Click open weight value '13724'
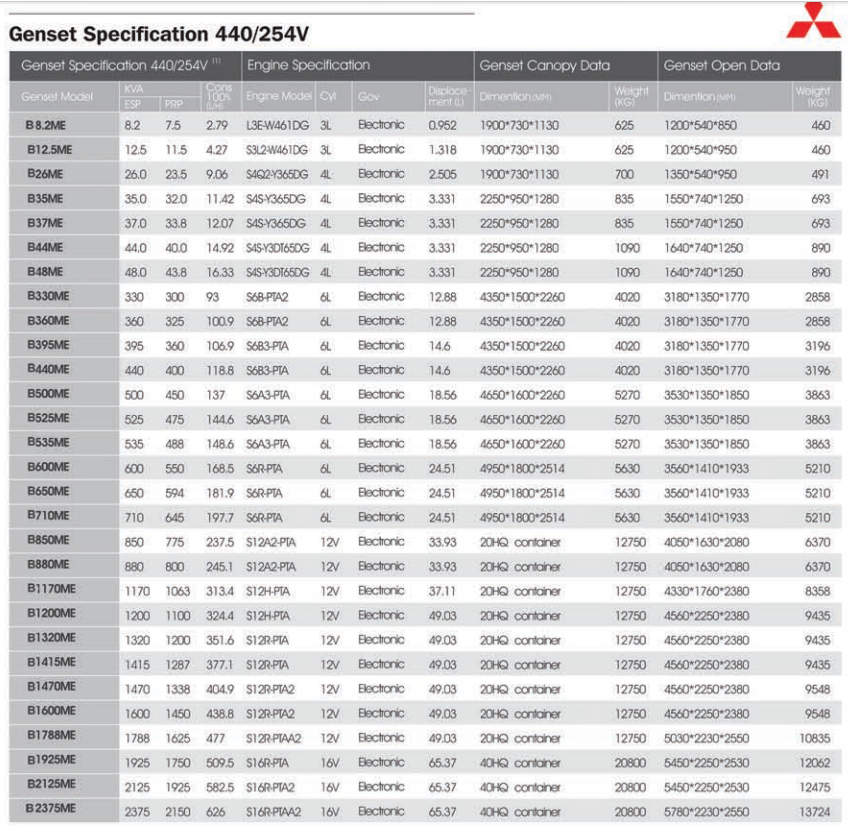The width and height of the screenshot is (848, 826). coord(814,812)
